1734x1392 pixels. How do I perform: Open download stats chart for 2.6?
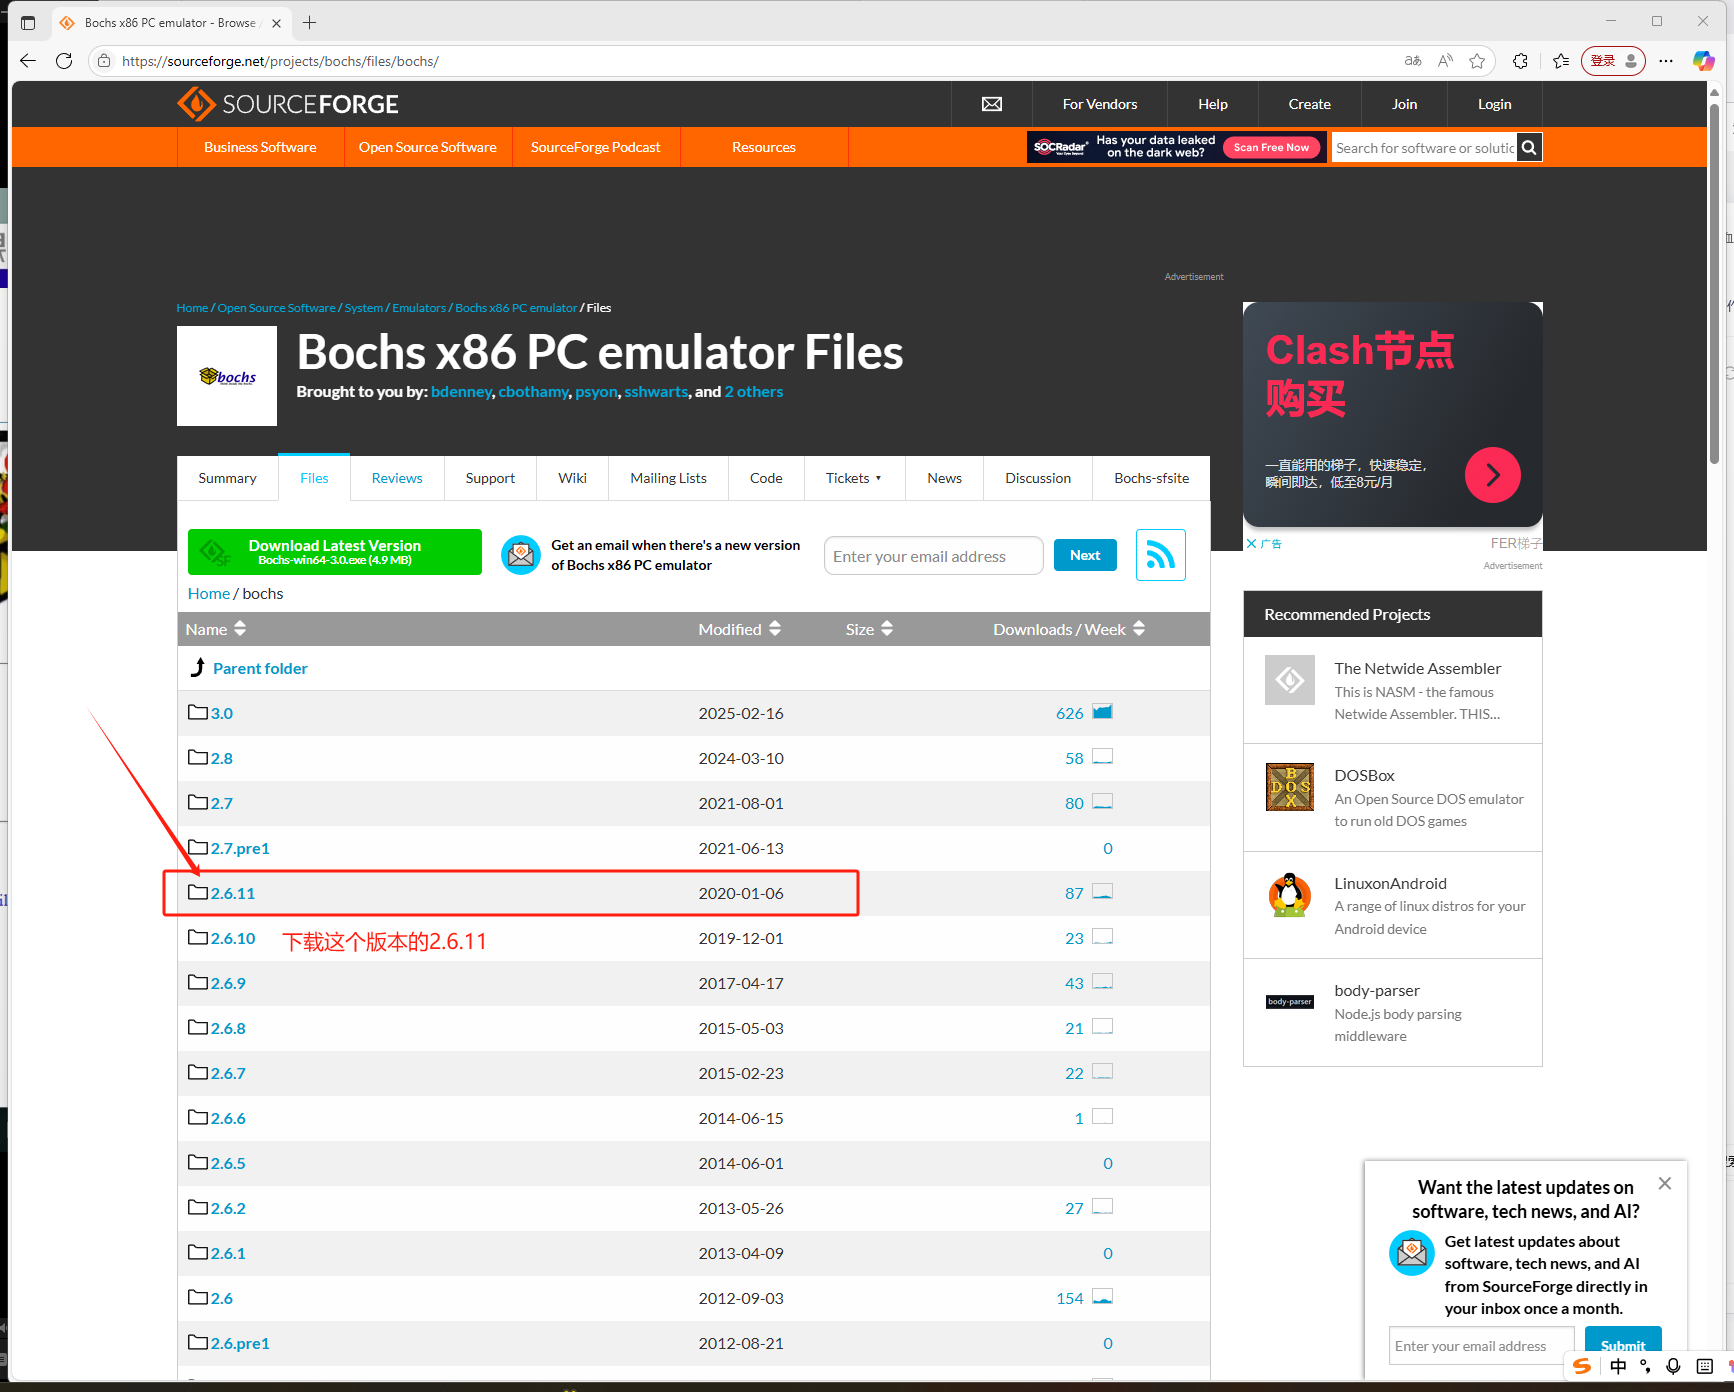[1103, 1297]
